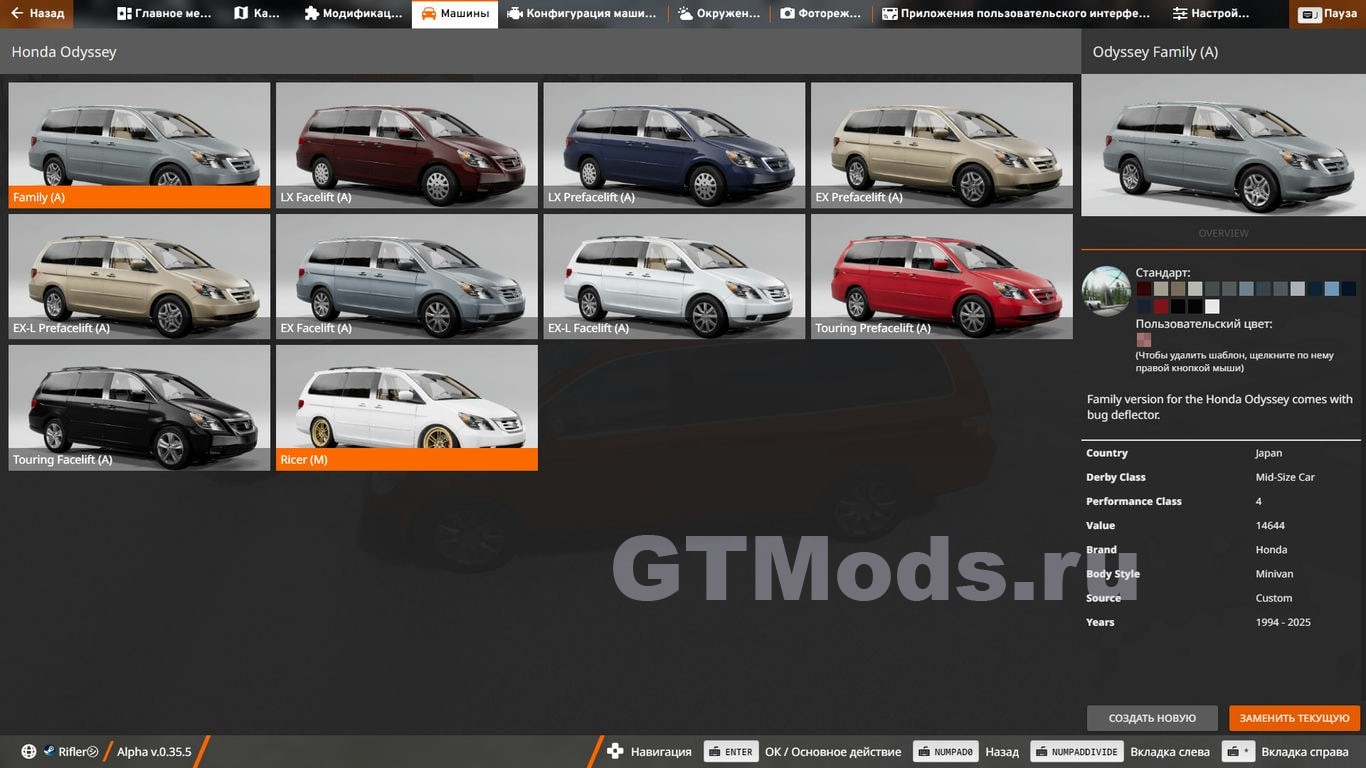Pick the bright red standard color
The image size is (1366, 768).
click(1161, 306)
